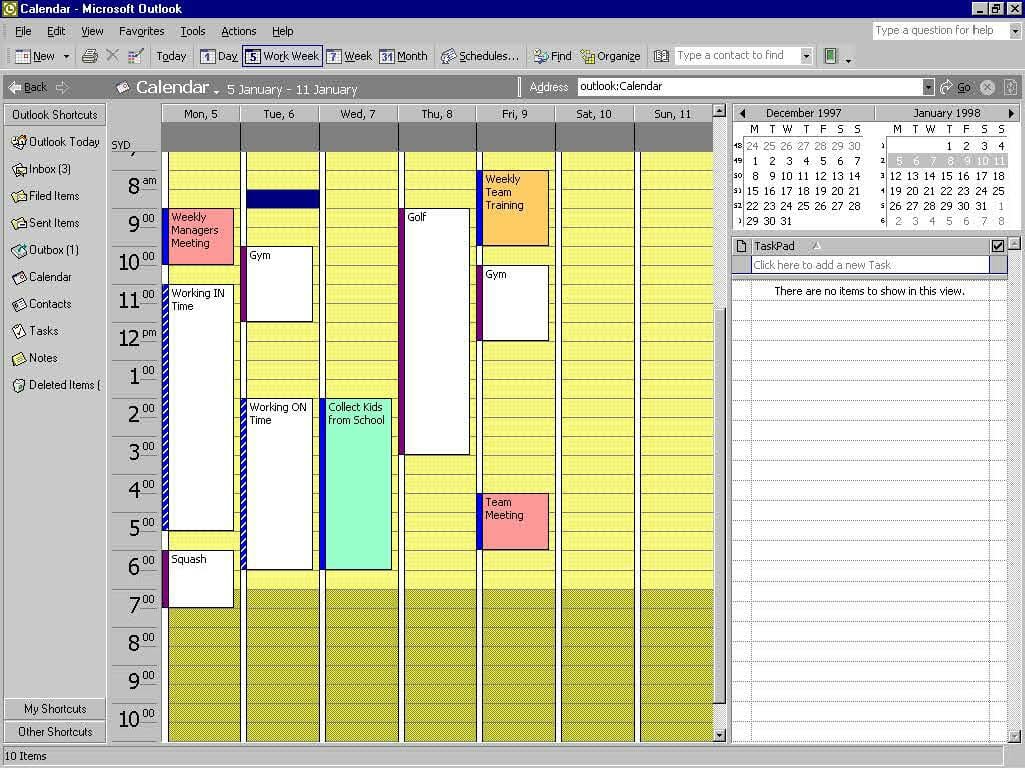Click the Organize toolbar button
Viewport: 1025px width, 770px height.
point(611,56)
